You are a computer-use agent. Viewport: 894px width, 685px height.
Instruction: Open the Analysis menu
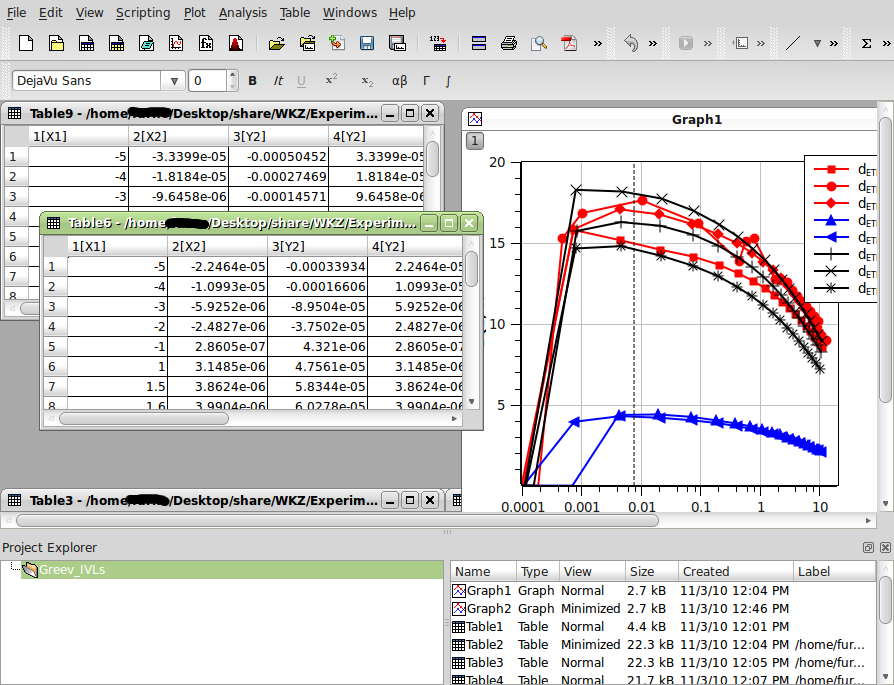pos(243,12)
